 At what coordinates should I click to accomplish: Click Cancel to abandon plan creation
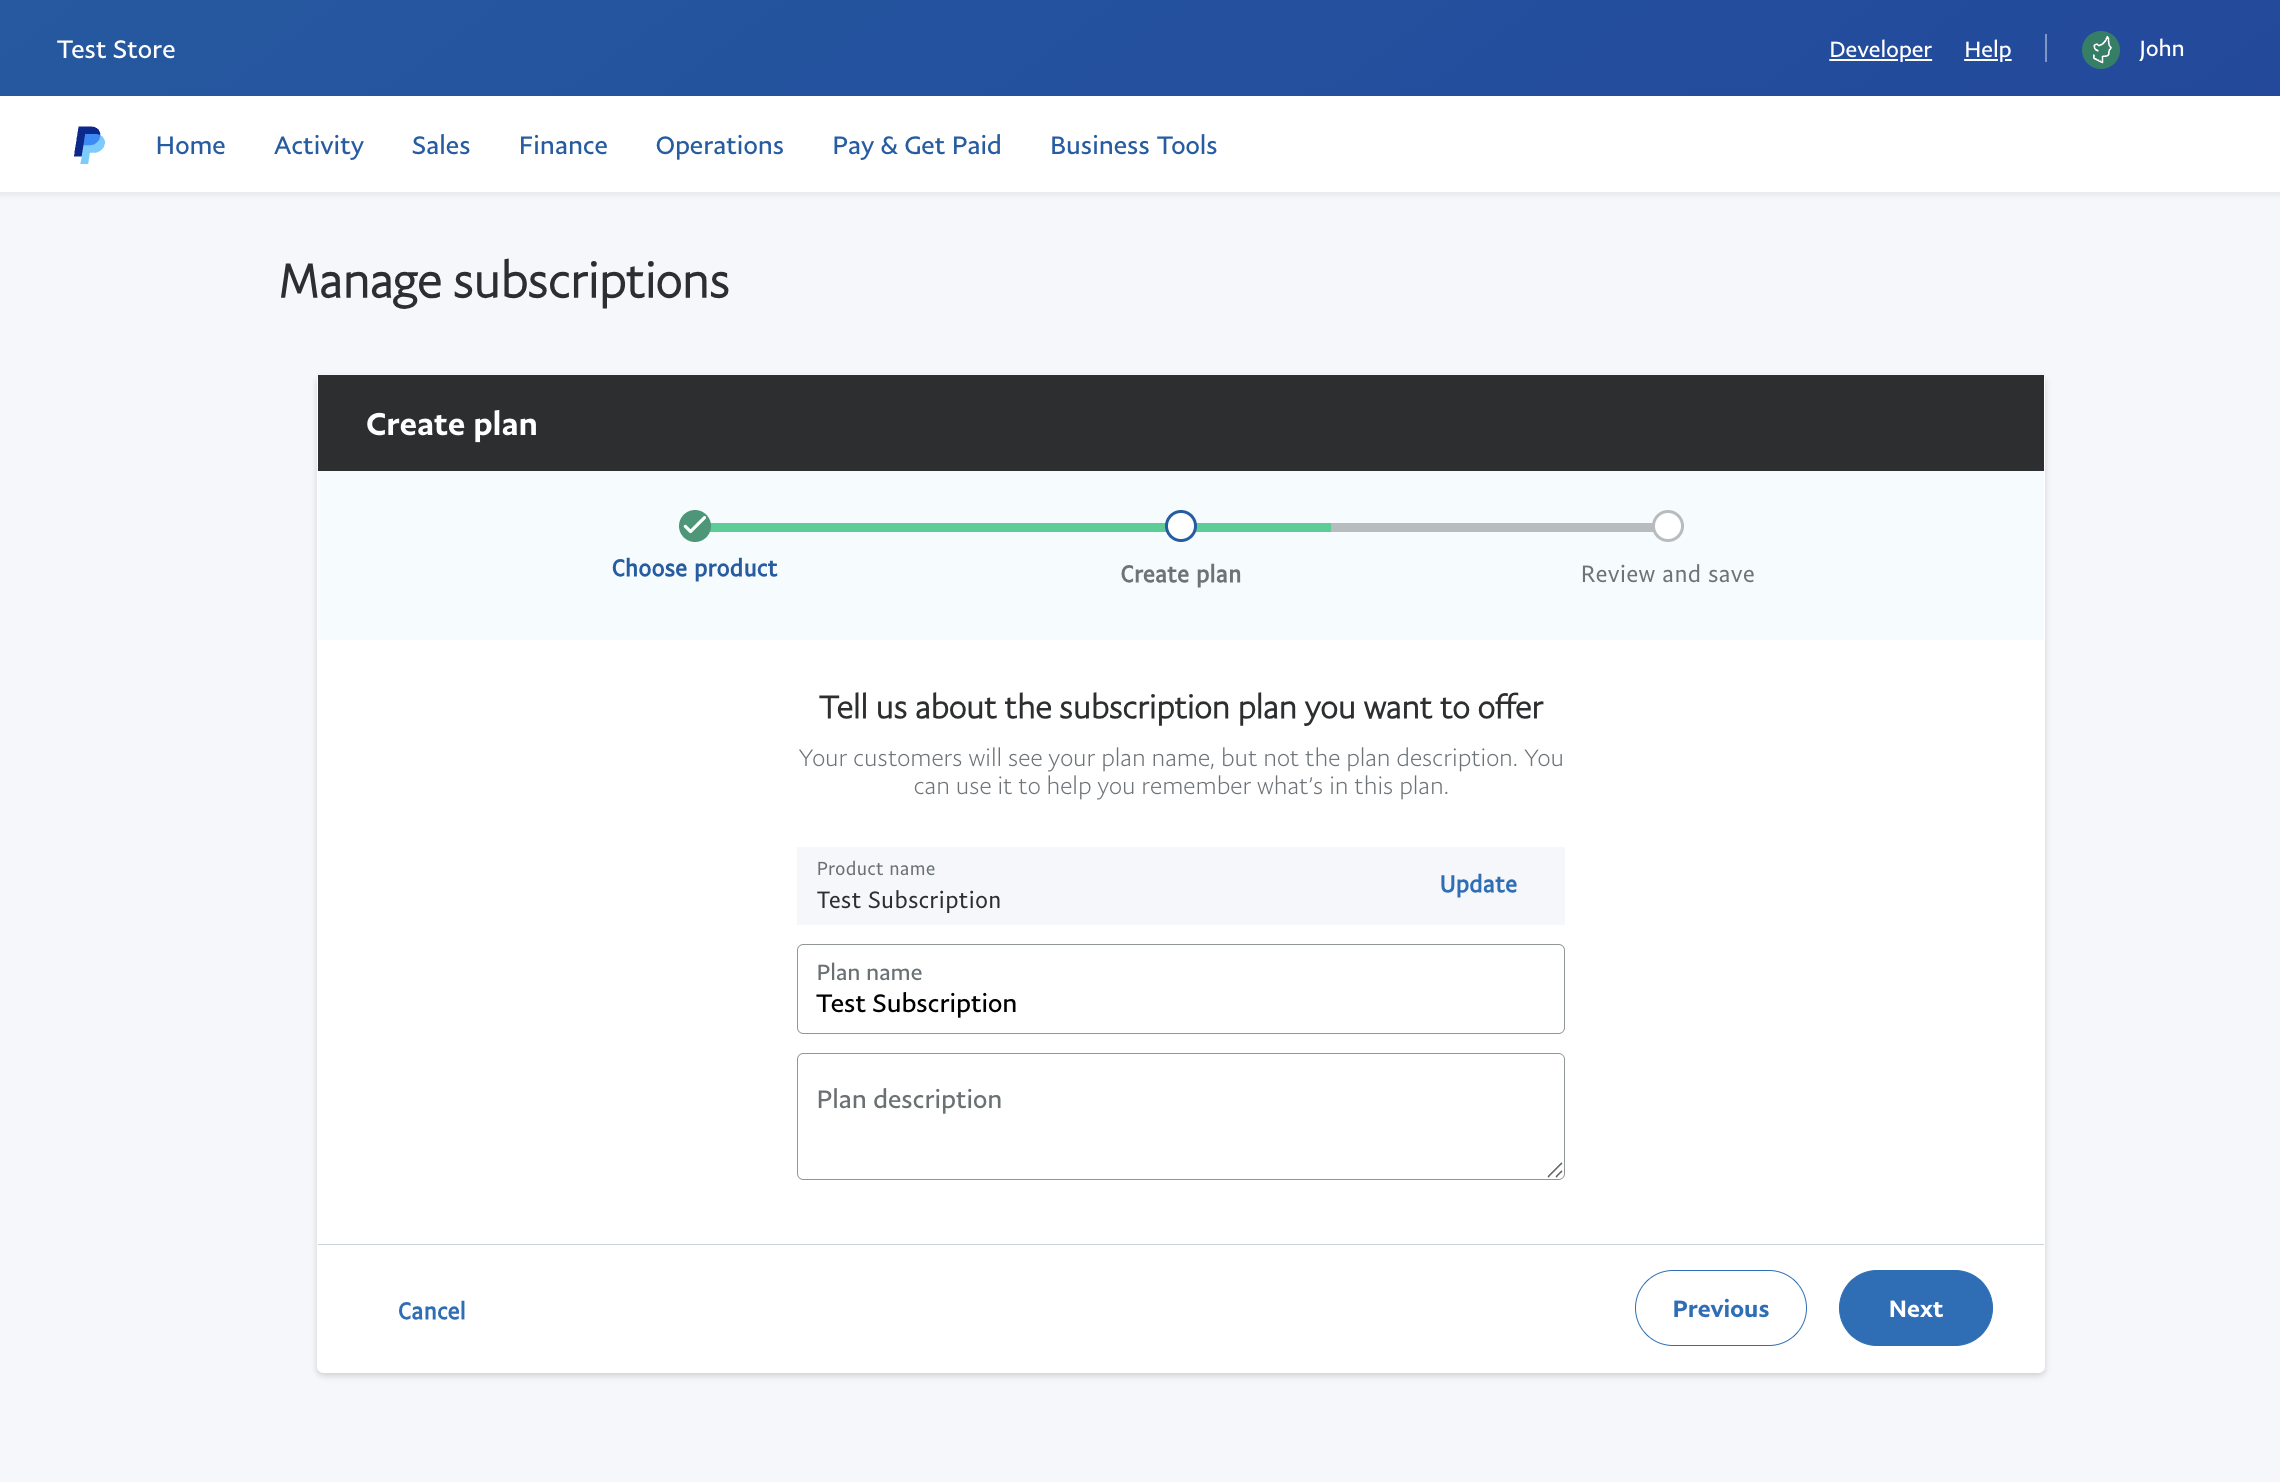click(431, 1310)
